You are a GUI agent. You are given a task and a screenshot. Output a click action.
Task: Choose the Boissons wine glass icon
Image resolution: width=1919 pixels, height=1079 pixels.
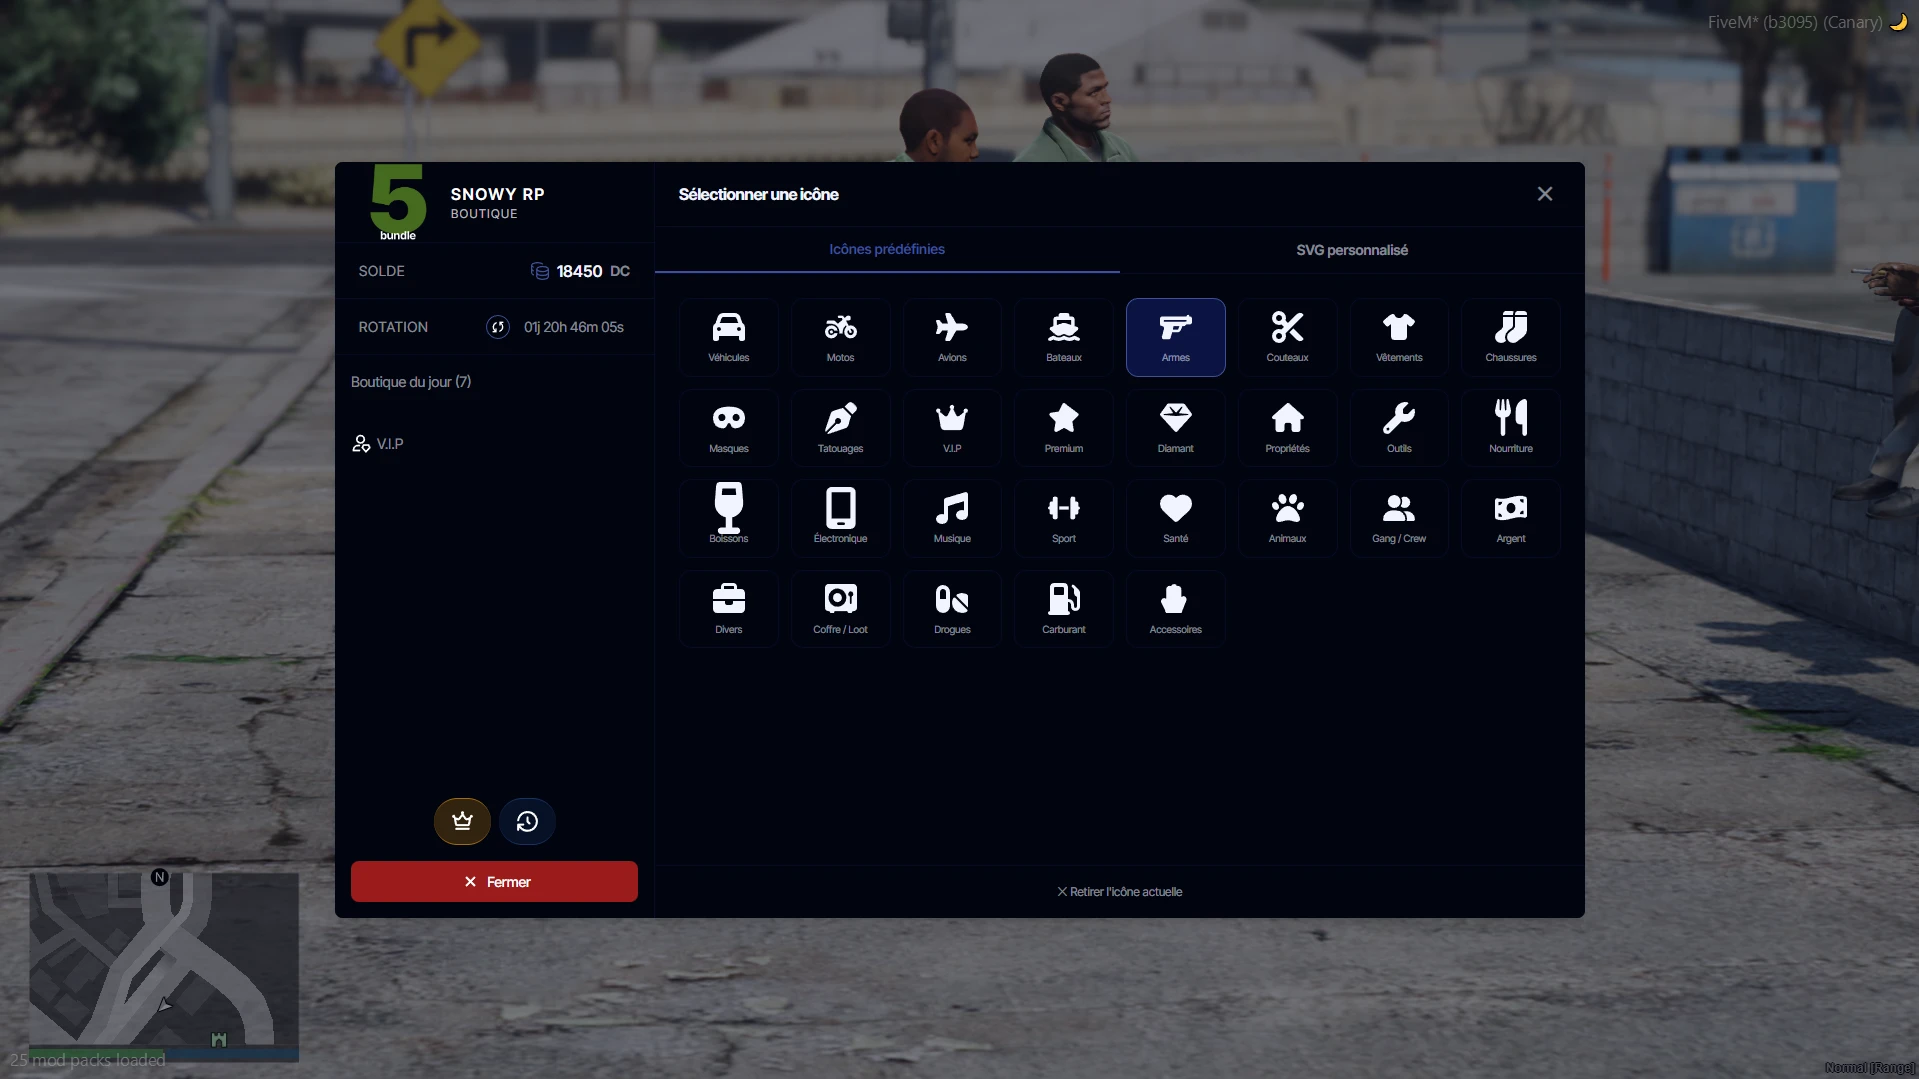(728, 518)
